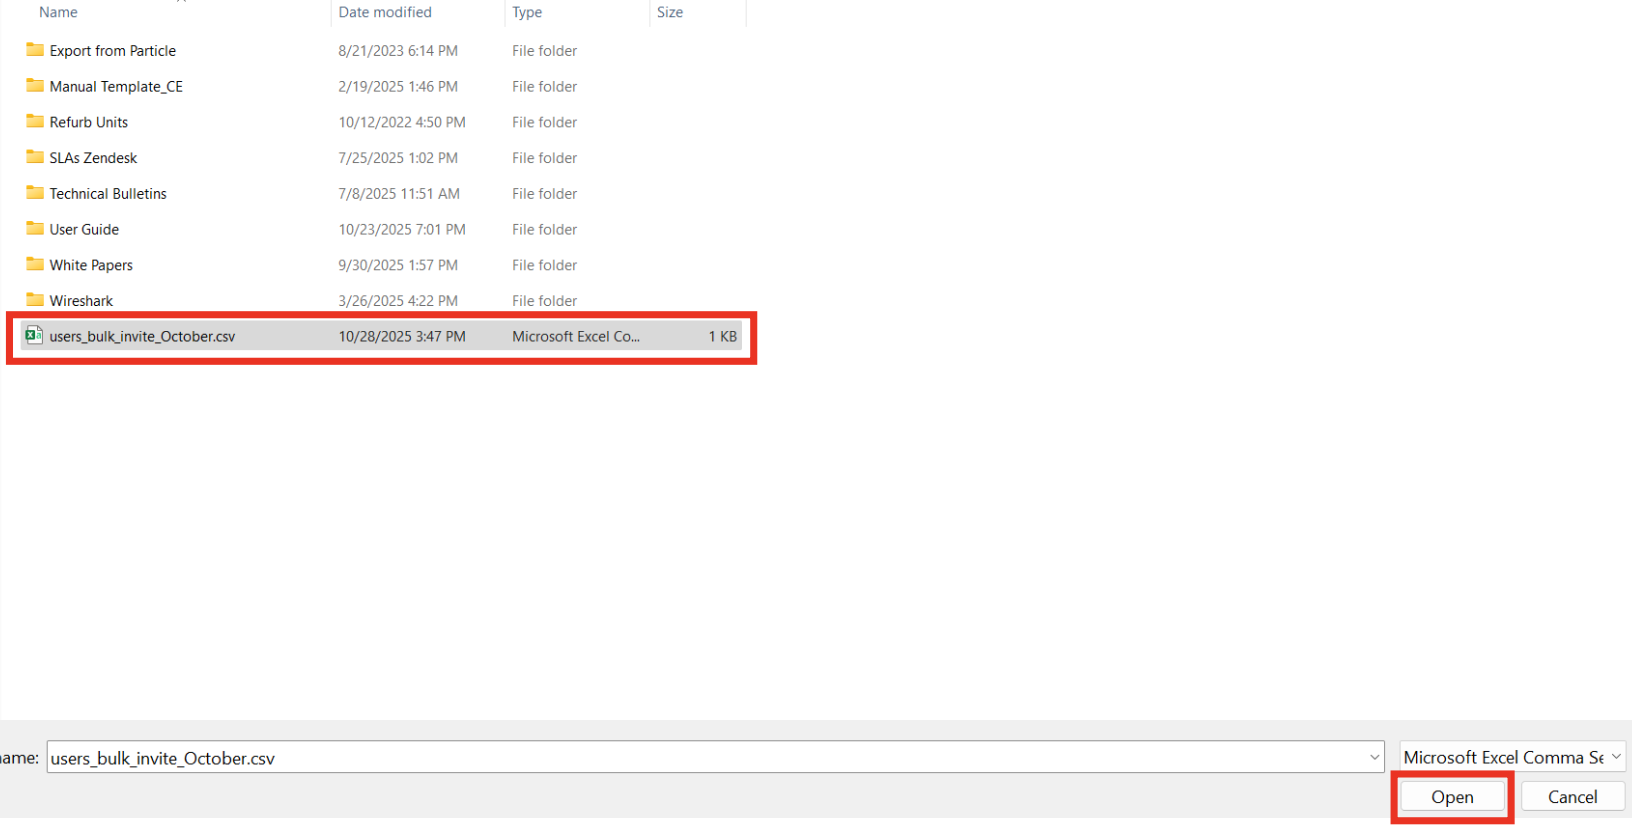Click the date '7/8/2025 11:51 AM'
The height and width of the screenshot is (828, 1634).
click(399, 194)
